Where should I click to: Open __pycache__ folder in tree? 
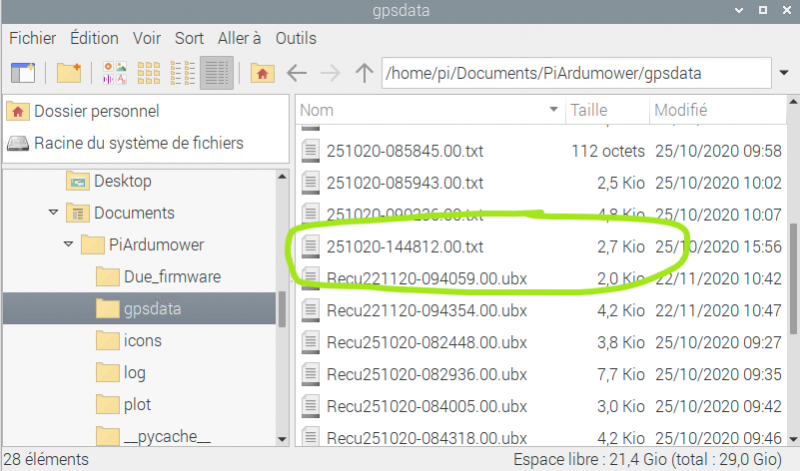point(167,437)
